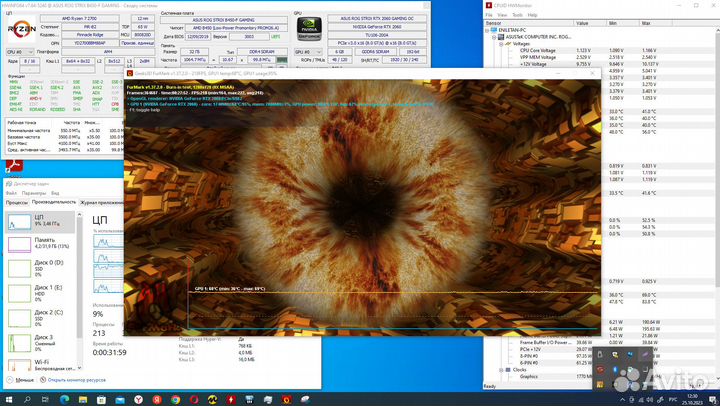720x406 pixels.
Task: Collapse ENLETAN-PC tree node in HWMonitor
Action: [487, 29]
